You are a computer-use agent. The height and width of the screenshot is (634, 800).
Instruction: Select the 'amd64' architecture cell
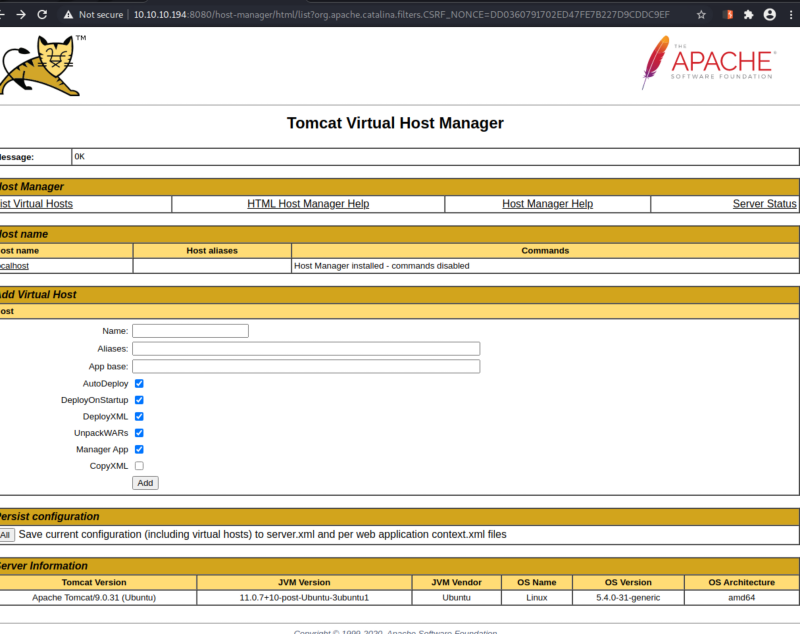[741, 598]
